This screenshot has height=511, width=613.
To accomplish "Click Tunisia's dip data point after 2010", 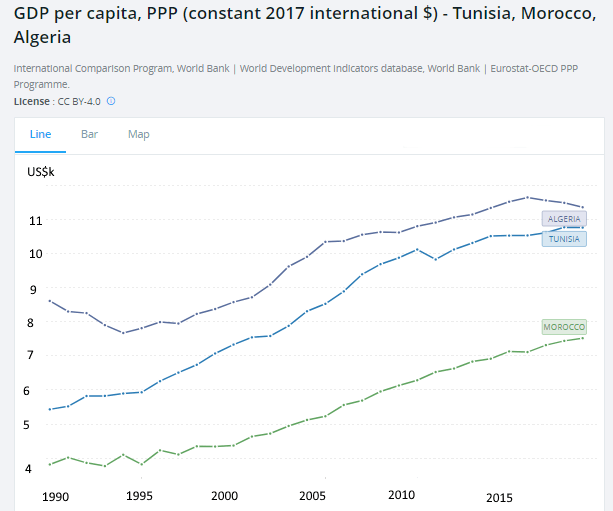I will coord(436,259).
